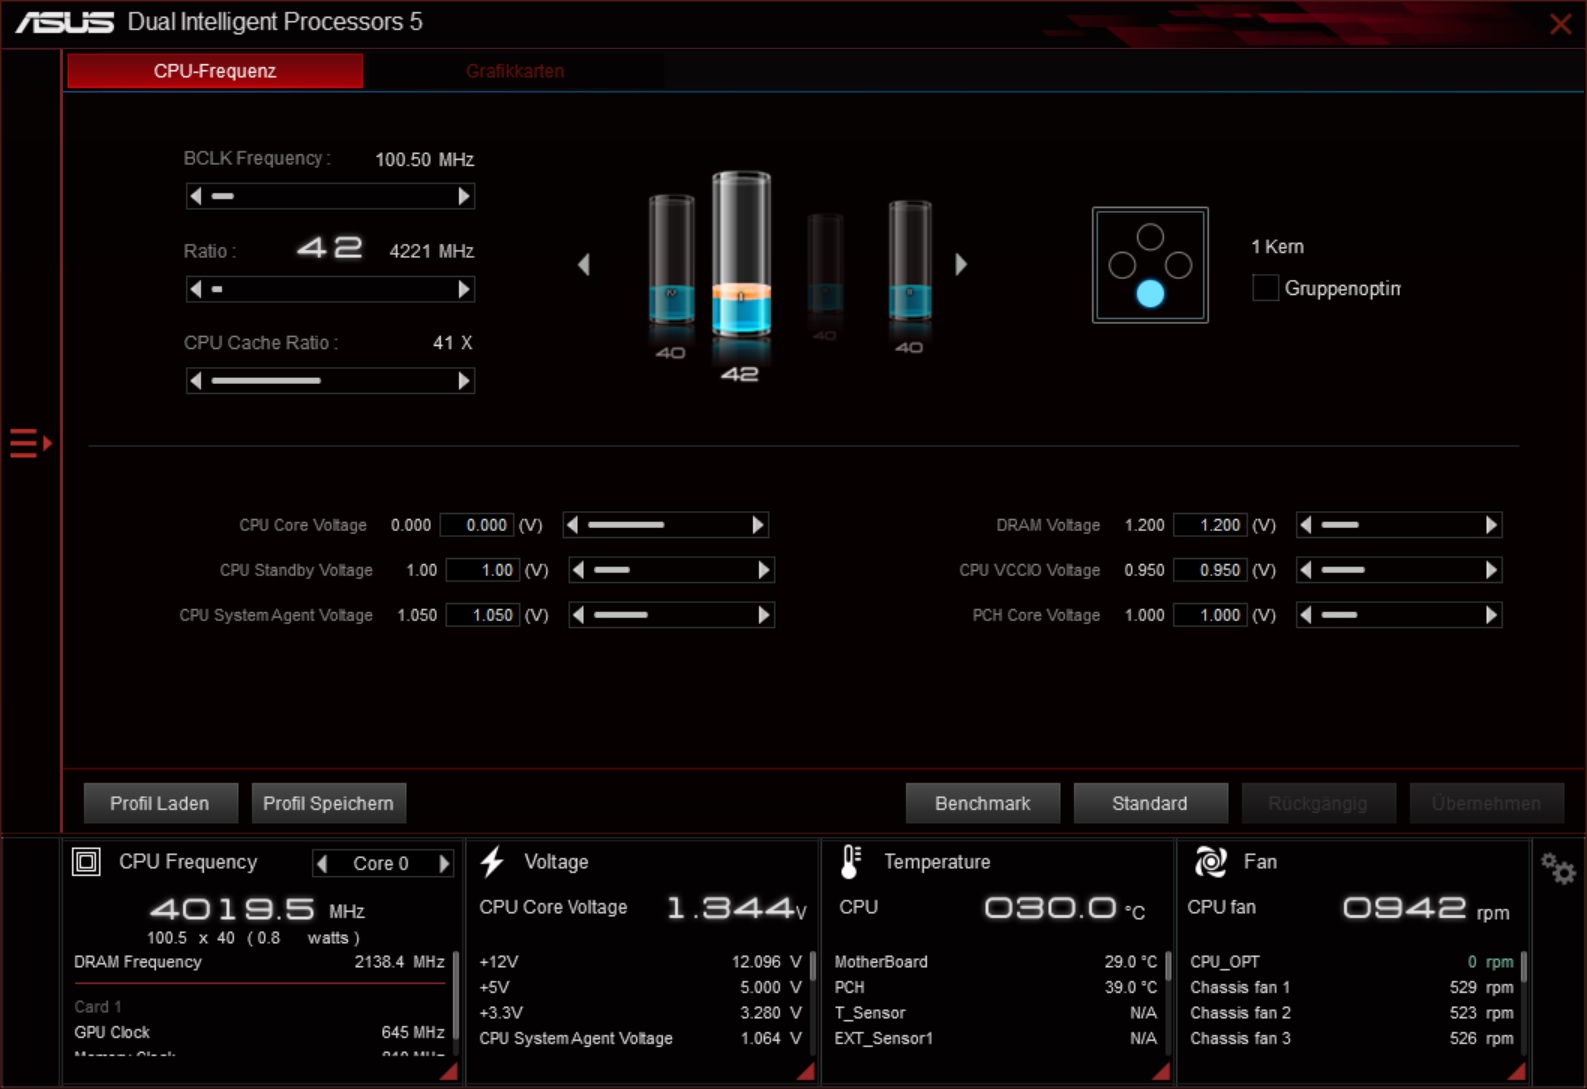The image size is (1587, 1089).
Task: Decrease CPU Ratio with left arrow
Action: click(196, 289)
